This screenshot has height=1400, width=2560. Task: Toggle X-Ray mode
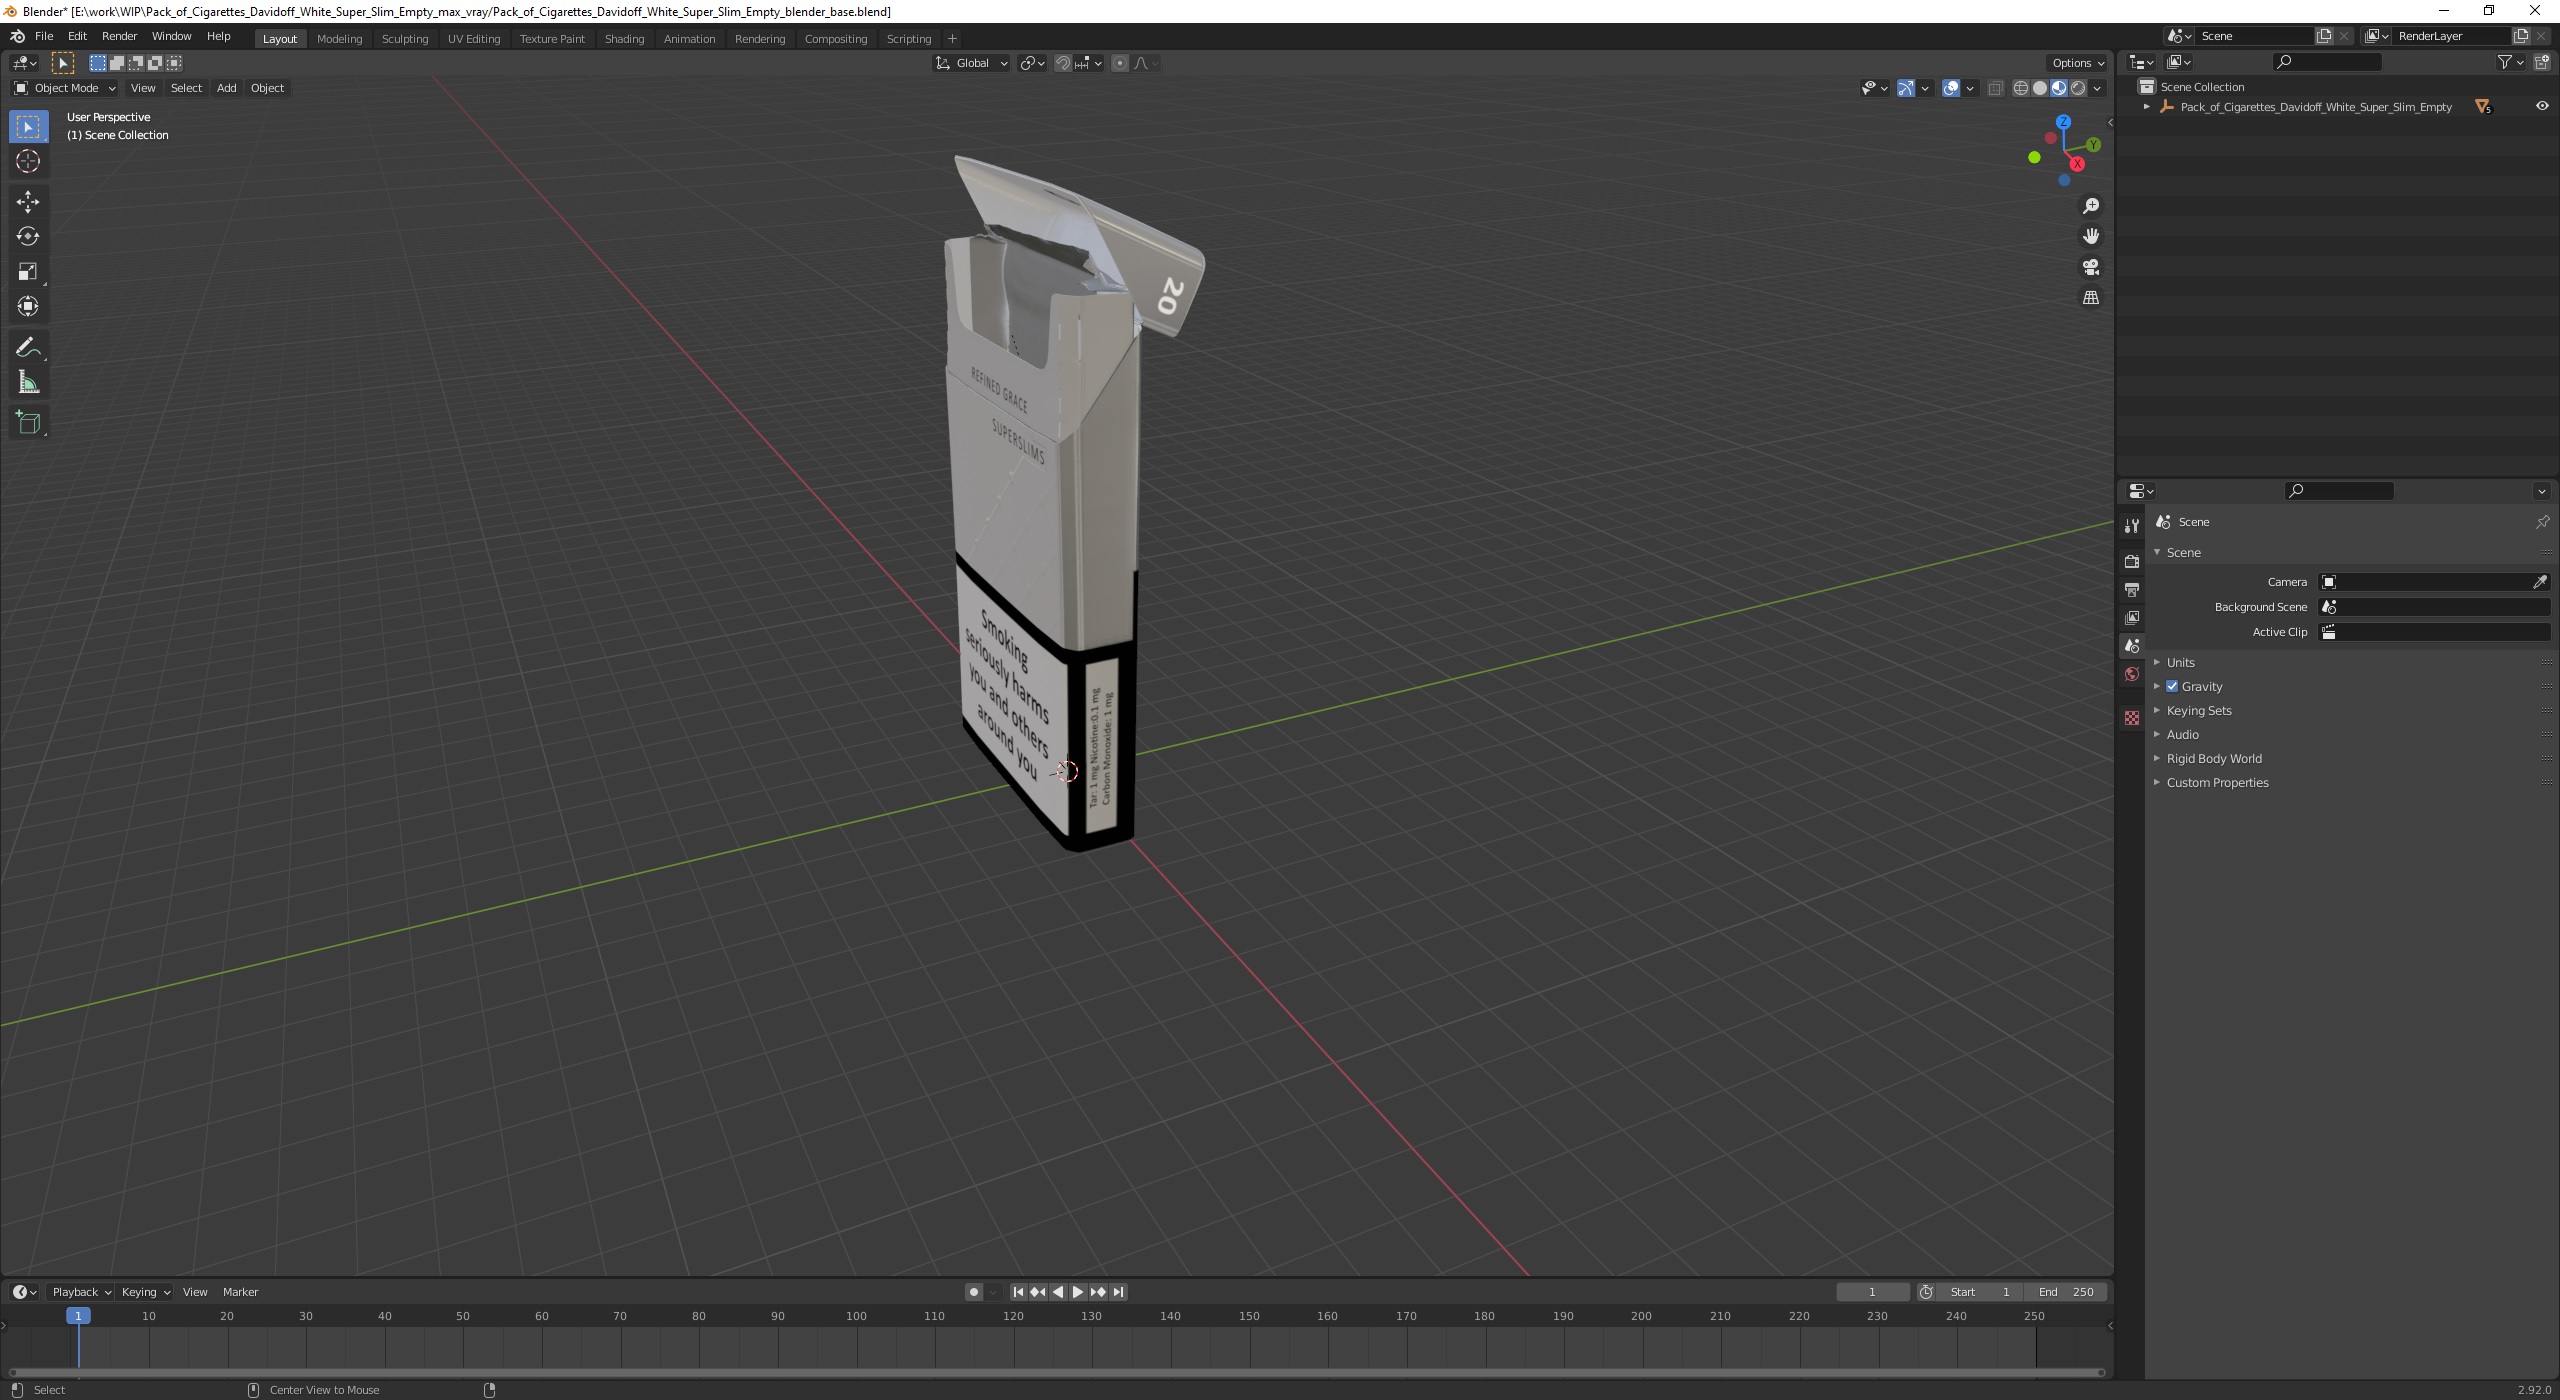point(1995,88)
